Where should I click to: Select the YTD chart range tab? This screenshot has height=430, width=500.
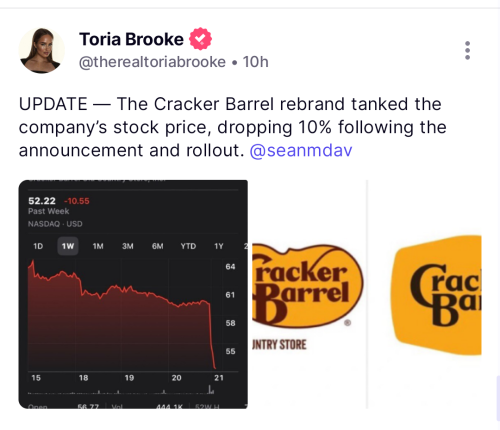click(x=188, y=246)
